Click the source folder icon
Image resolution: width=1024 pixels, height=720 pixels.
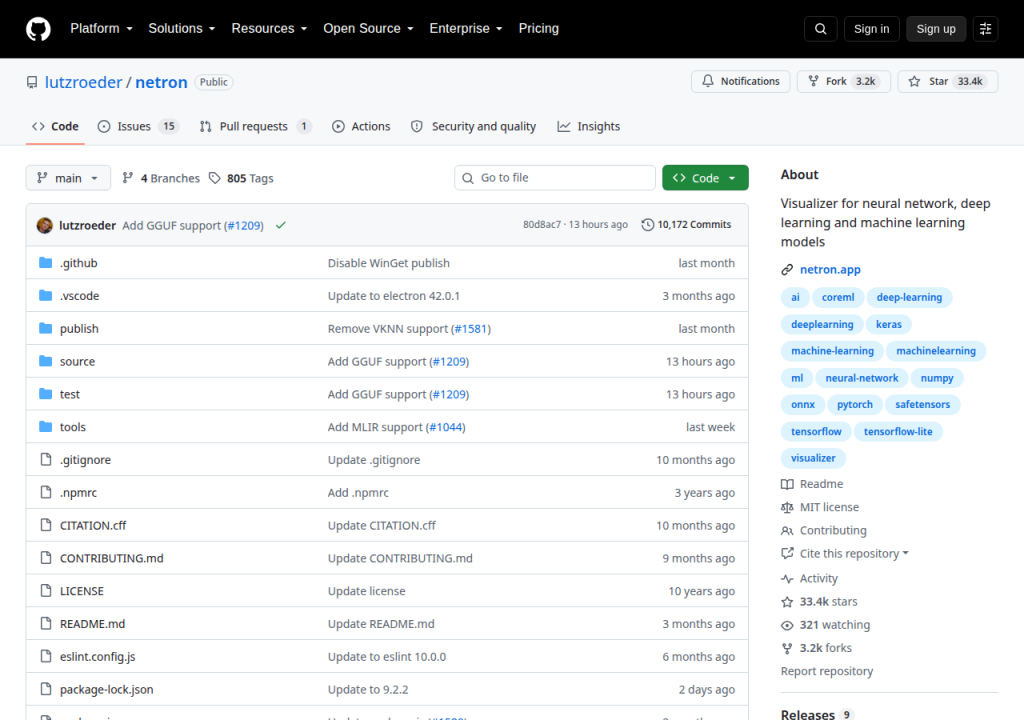pyautogui.click(x=45, y=361)
